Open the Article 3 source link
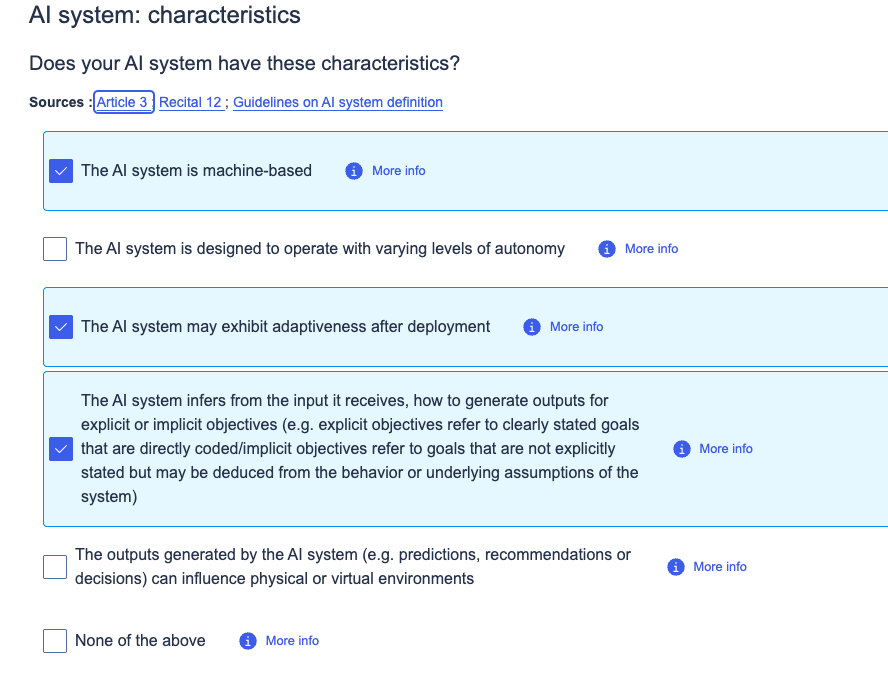The image size is (888, 689). (x=123, y=102)
